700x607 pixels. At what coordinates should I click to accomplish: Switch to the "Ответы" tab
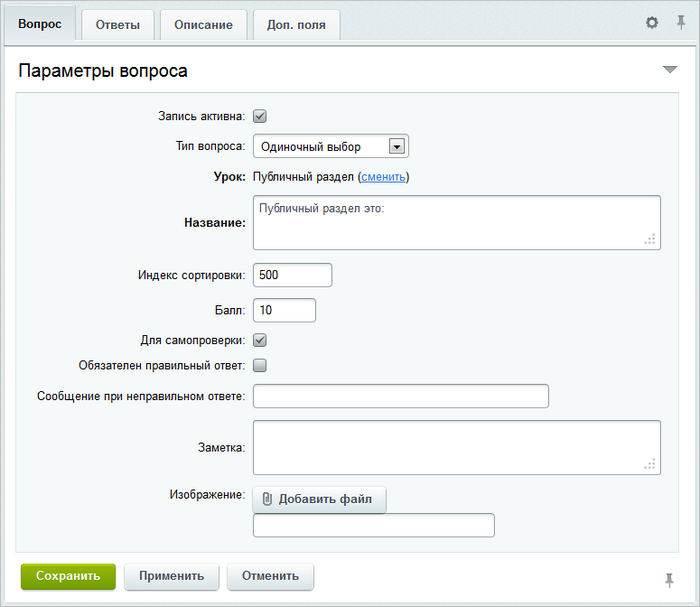pos(117,24)
